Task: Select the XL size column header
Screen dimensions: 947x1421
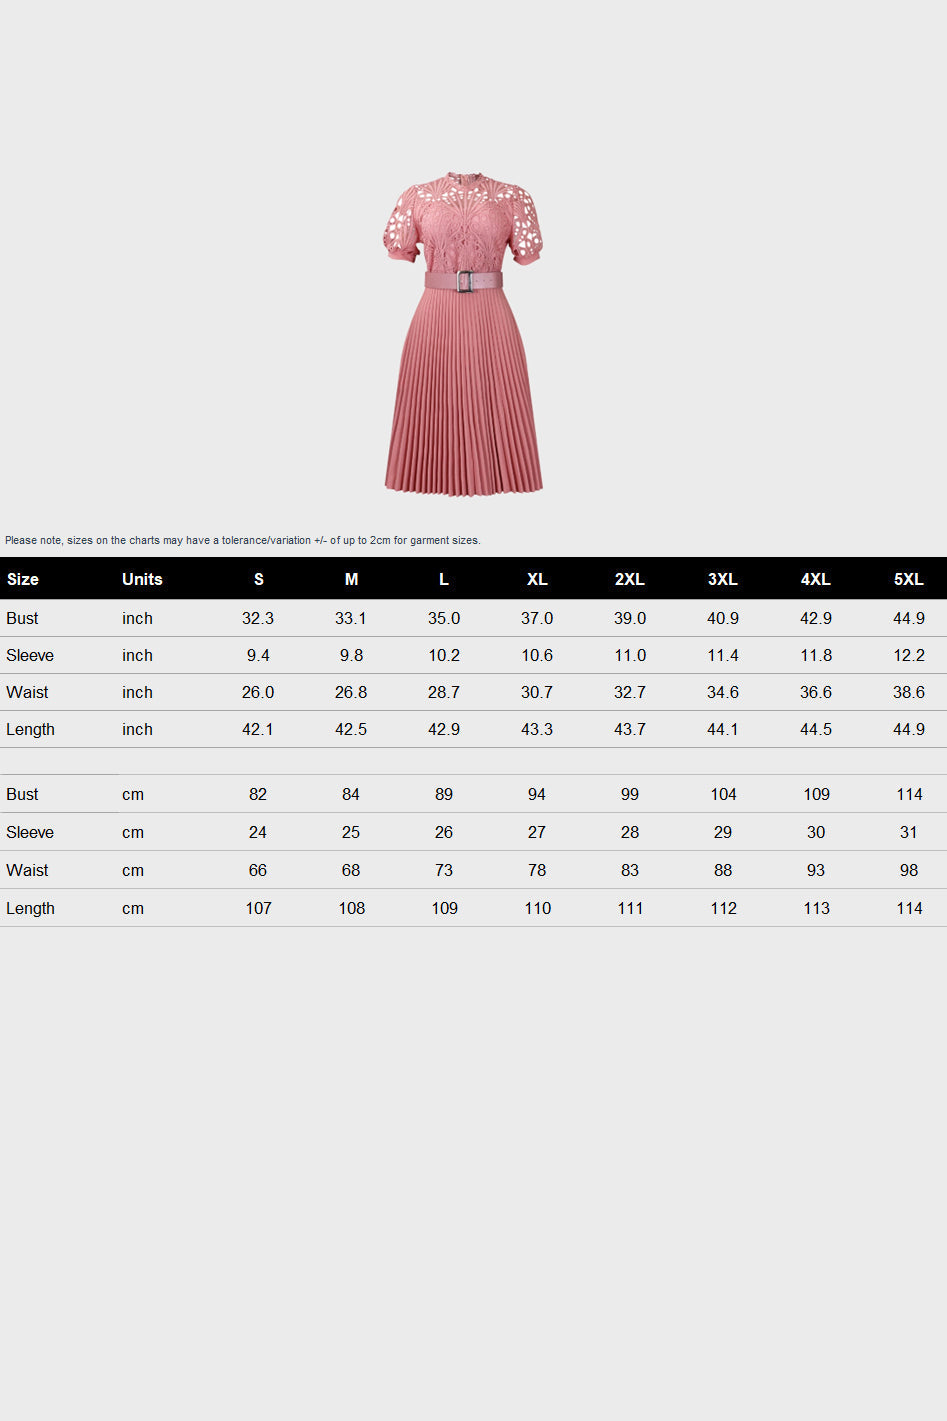Action: pos(537,579)
